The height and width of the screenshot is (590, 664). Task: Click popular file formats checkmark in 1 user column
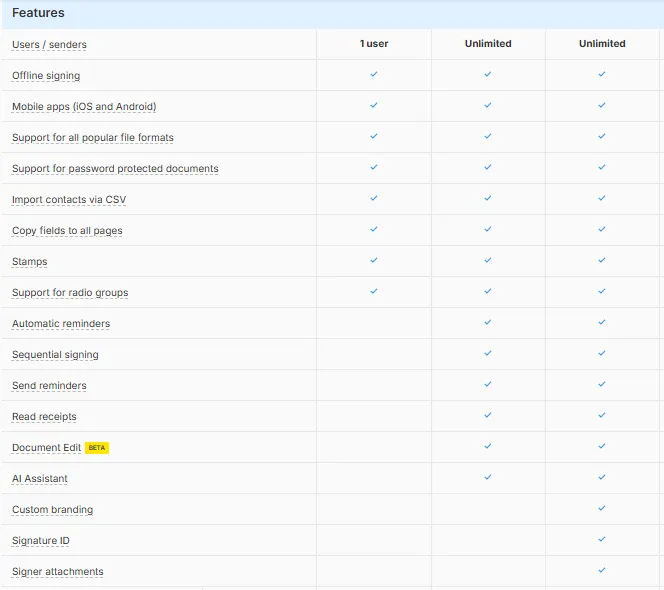374,136
